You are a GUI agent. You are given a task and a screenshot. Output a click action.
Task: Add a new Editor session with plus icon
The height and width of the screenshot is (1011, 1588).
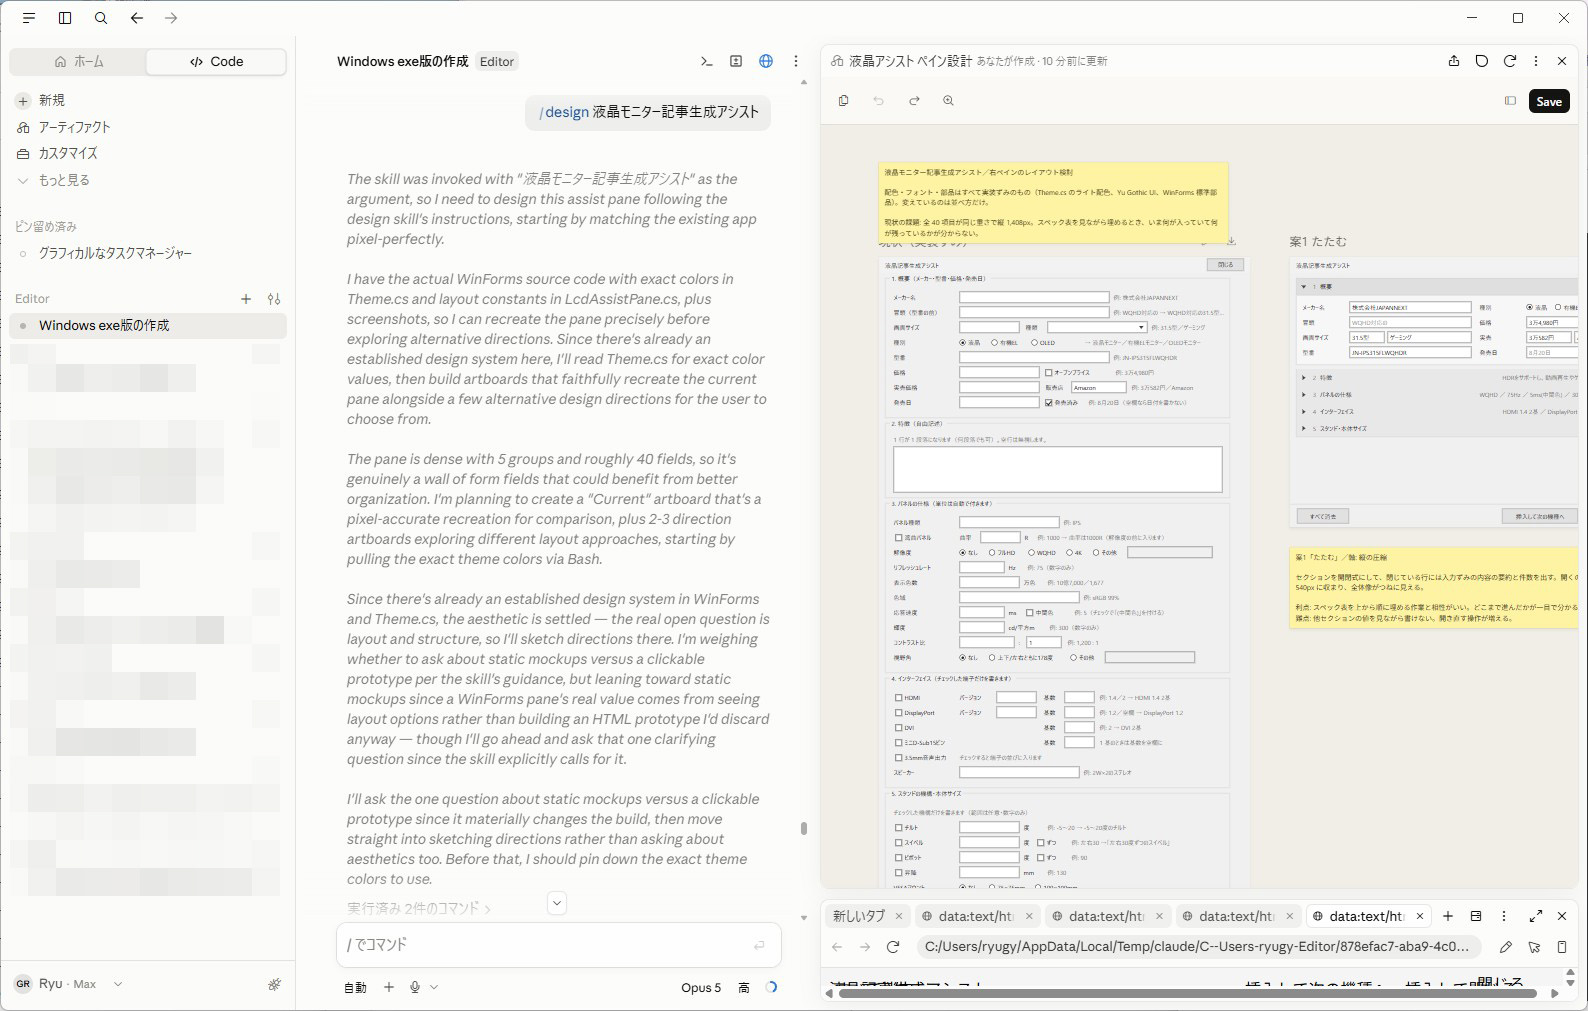tap(246, 299)
